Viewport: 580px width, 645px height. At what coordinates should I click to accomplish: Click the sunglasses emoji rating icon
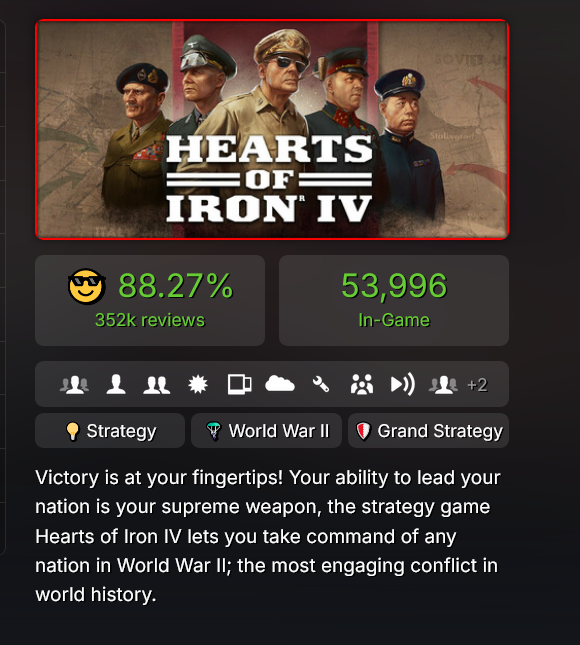point(86,286)
